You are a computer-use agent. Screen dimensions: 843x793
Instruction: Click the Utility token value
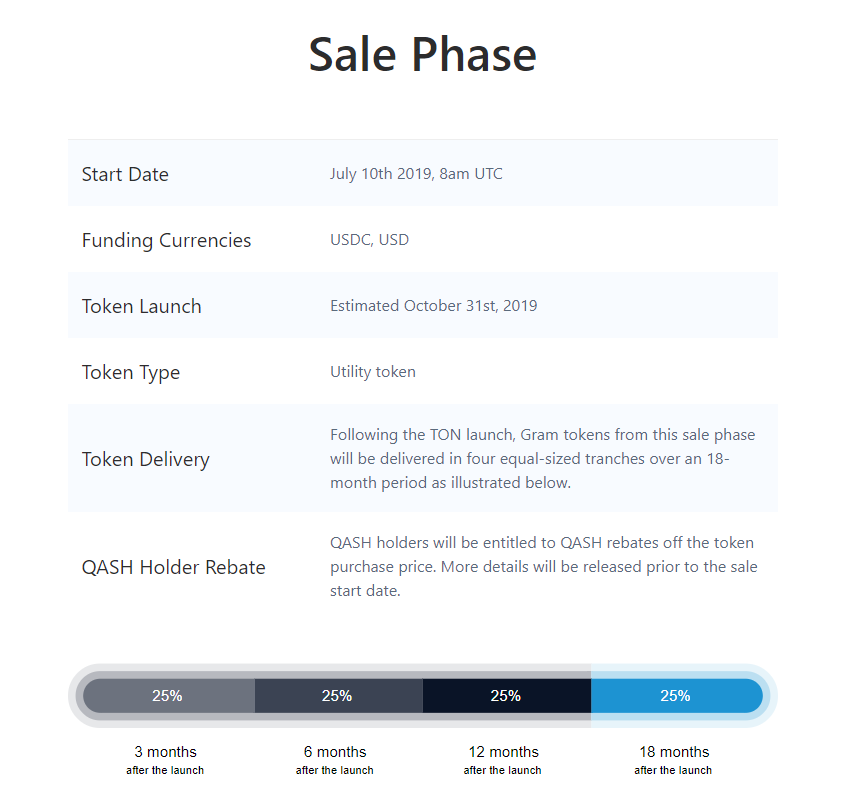[x=373, y=372]
